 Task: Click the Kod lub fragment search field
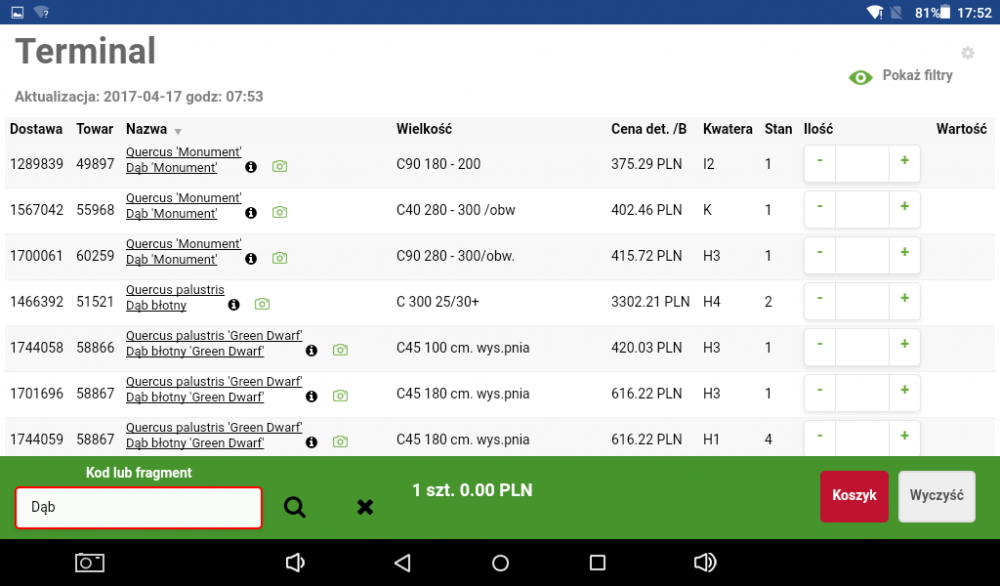coord(138,508)
